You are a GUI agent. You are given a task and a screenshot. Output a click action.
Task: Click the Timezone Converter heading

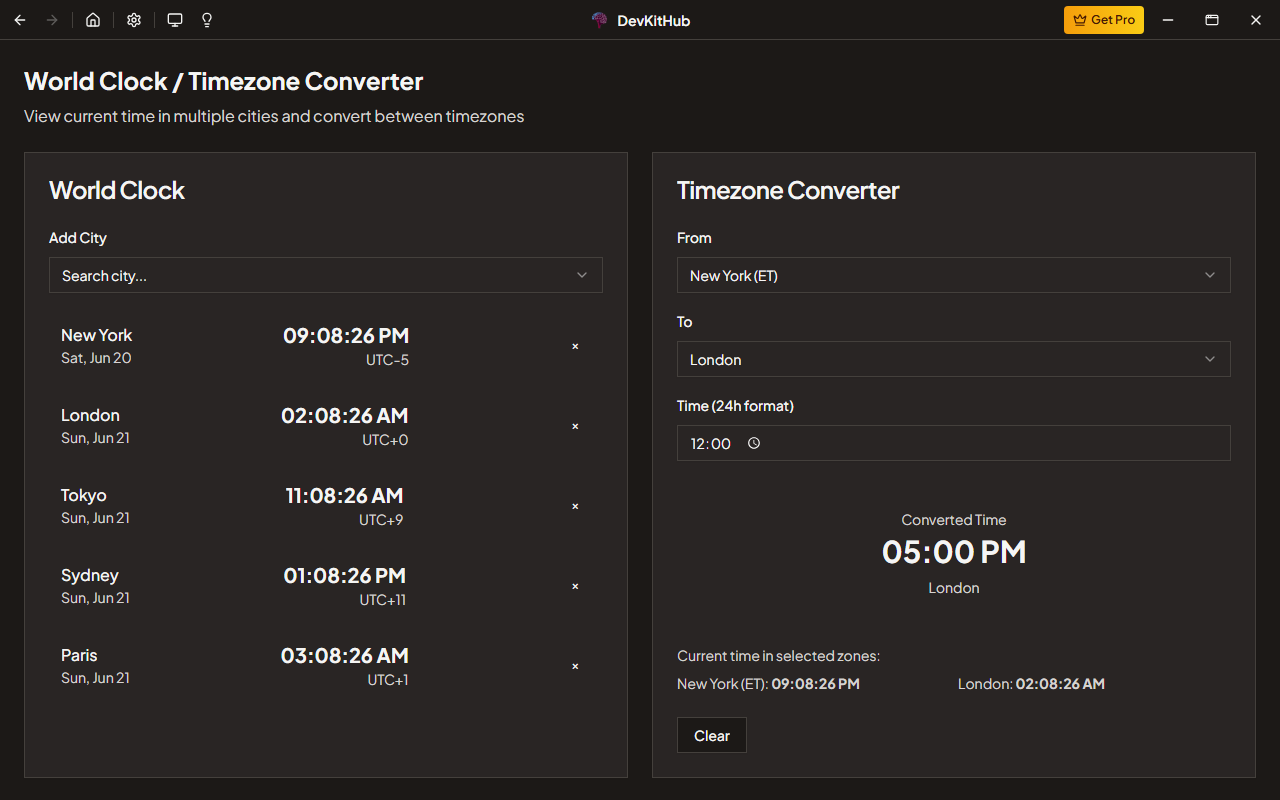788,190
